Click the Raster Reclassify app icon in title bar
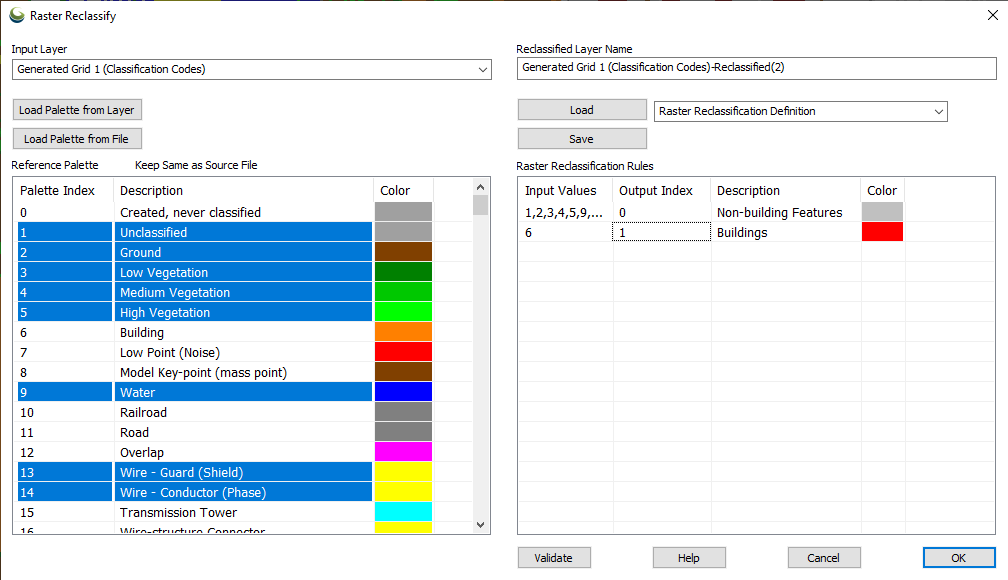This screenshot has height=580, width=1008. [17, 15]
